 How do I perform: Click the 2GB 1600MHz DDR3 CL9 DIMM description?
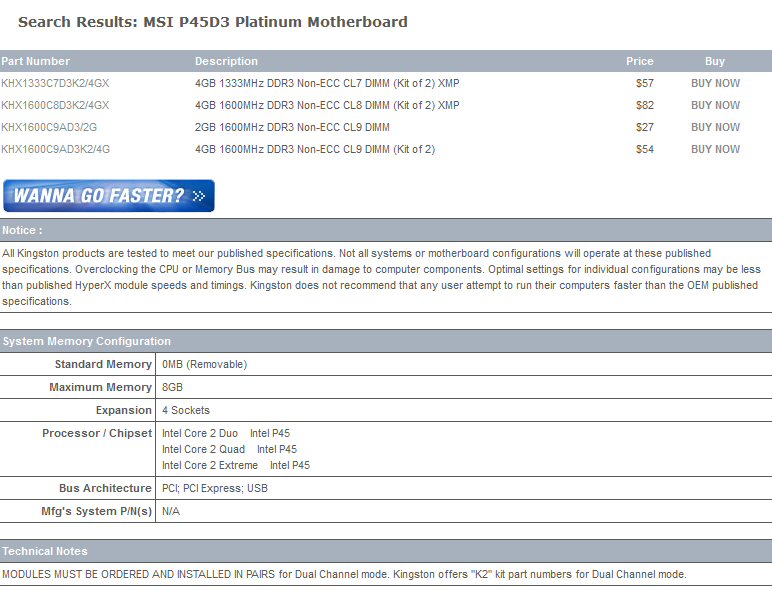(x=292, y=128)
